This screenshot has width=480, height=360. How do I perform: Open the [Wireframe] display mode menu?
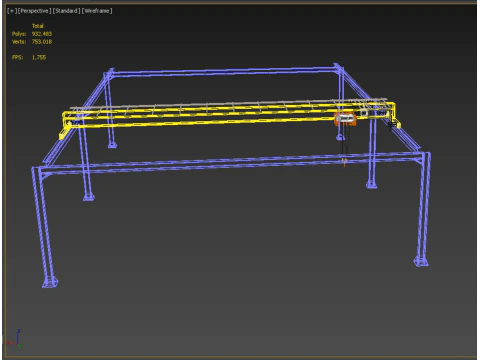97,11
